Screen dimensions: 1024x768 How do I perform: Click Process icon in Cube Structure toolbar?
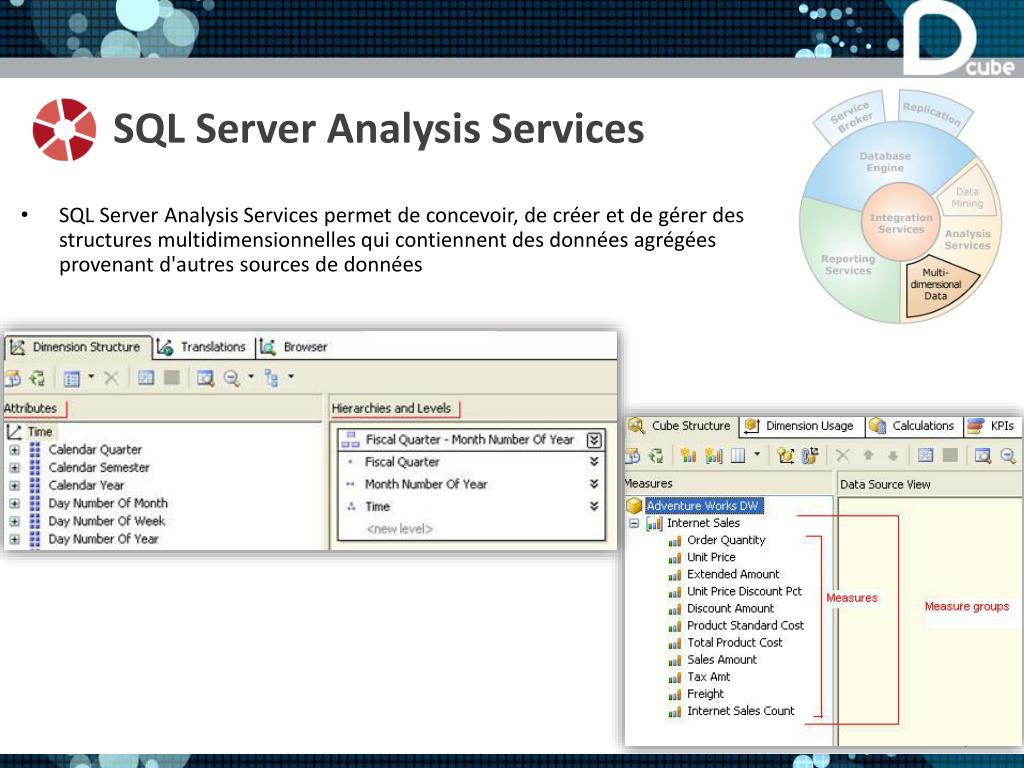pos(632,455)
